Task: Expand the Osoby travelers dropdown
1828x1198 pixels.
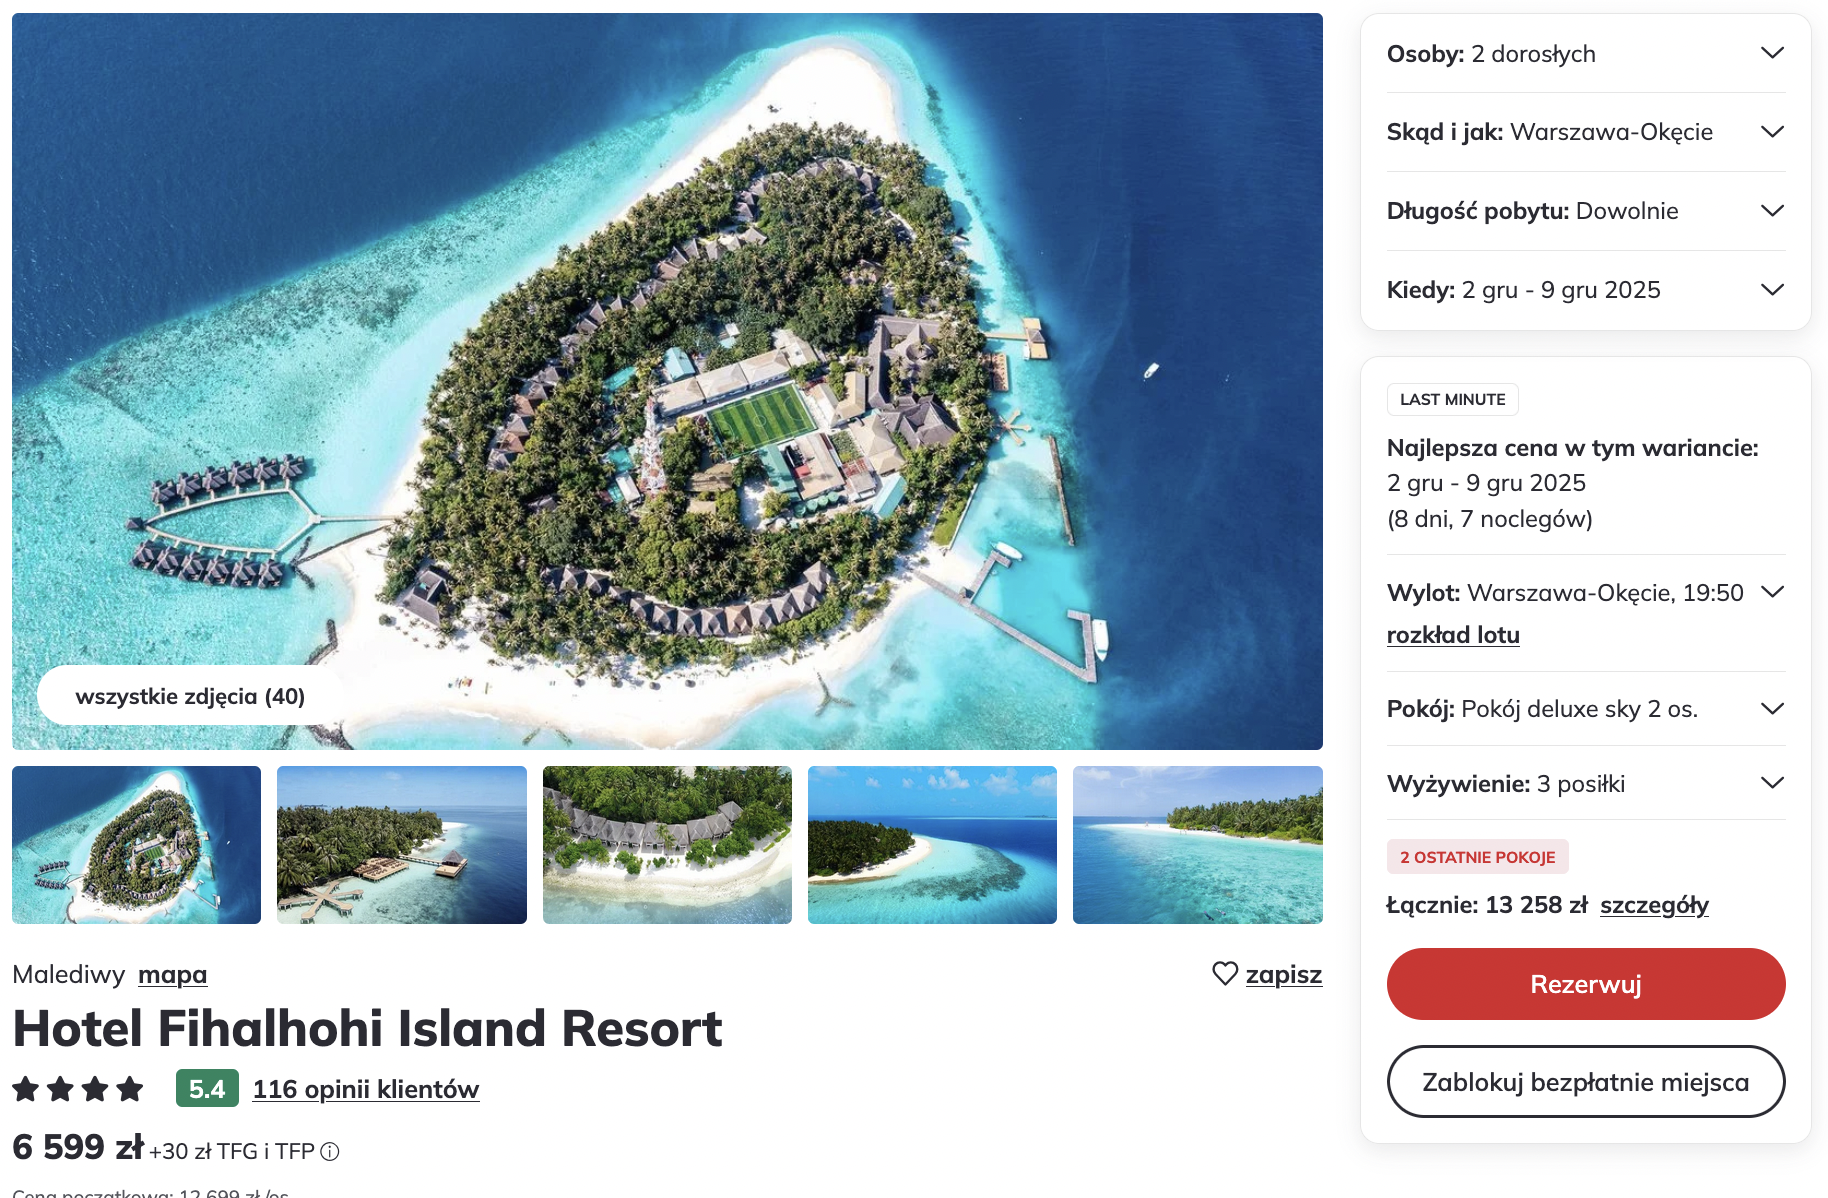Action: pyautogui.click(x=1772, y=53)
